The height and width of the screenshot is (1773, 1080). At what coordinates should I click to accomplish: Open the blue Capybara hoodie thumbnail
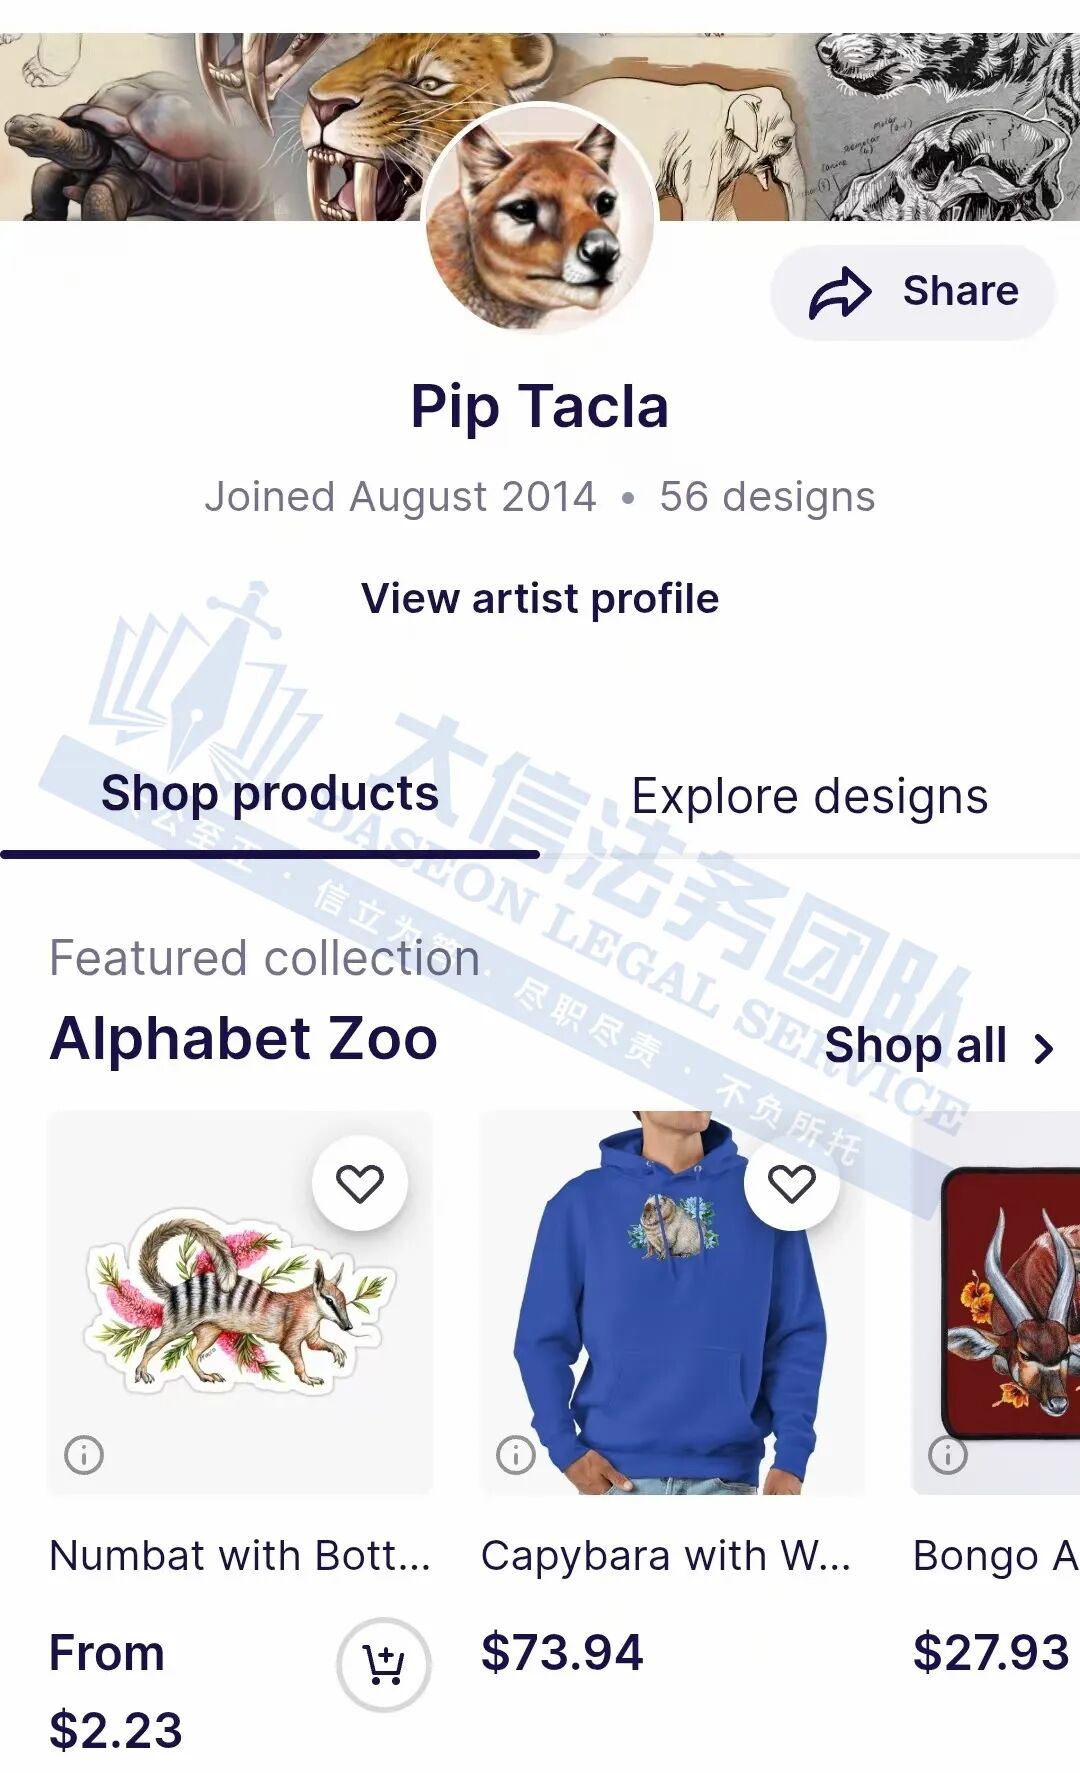[672, 1303]
